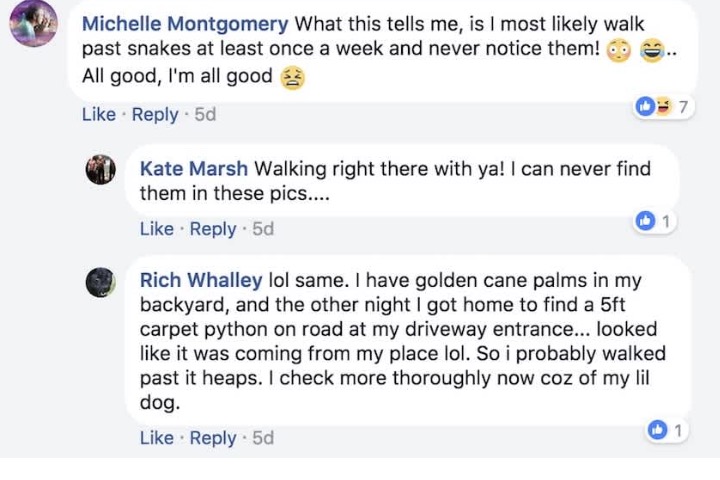Click the 5d timestamp on Michelle's comment
Image resolution: width=720 pixels, height=480 pixels.
pyautogui.click(x=205, y=114)
